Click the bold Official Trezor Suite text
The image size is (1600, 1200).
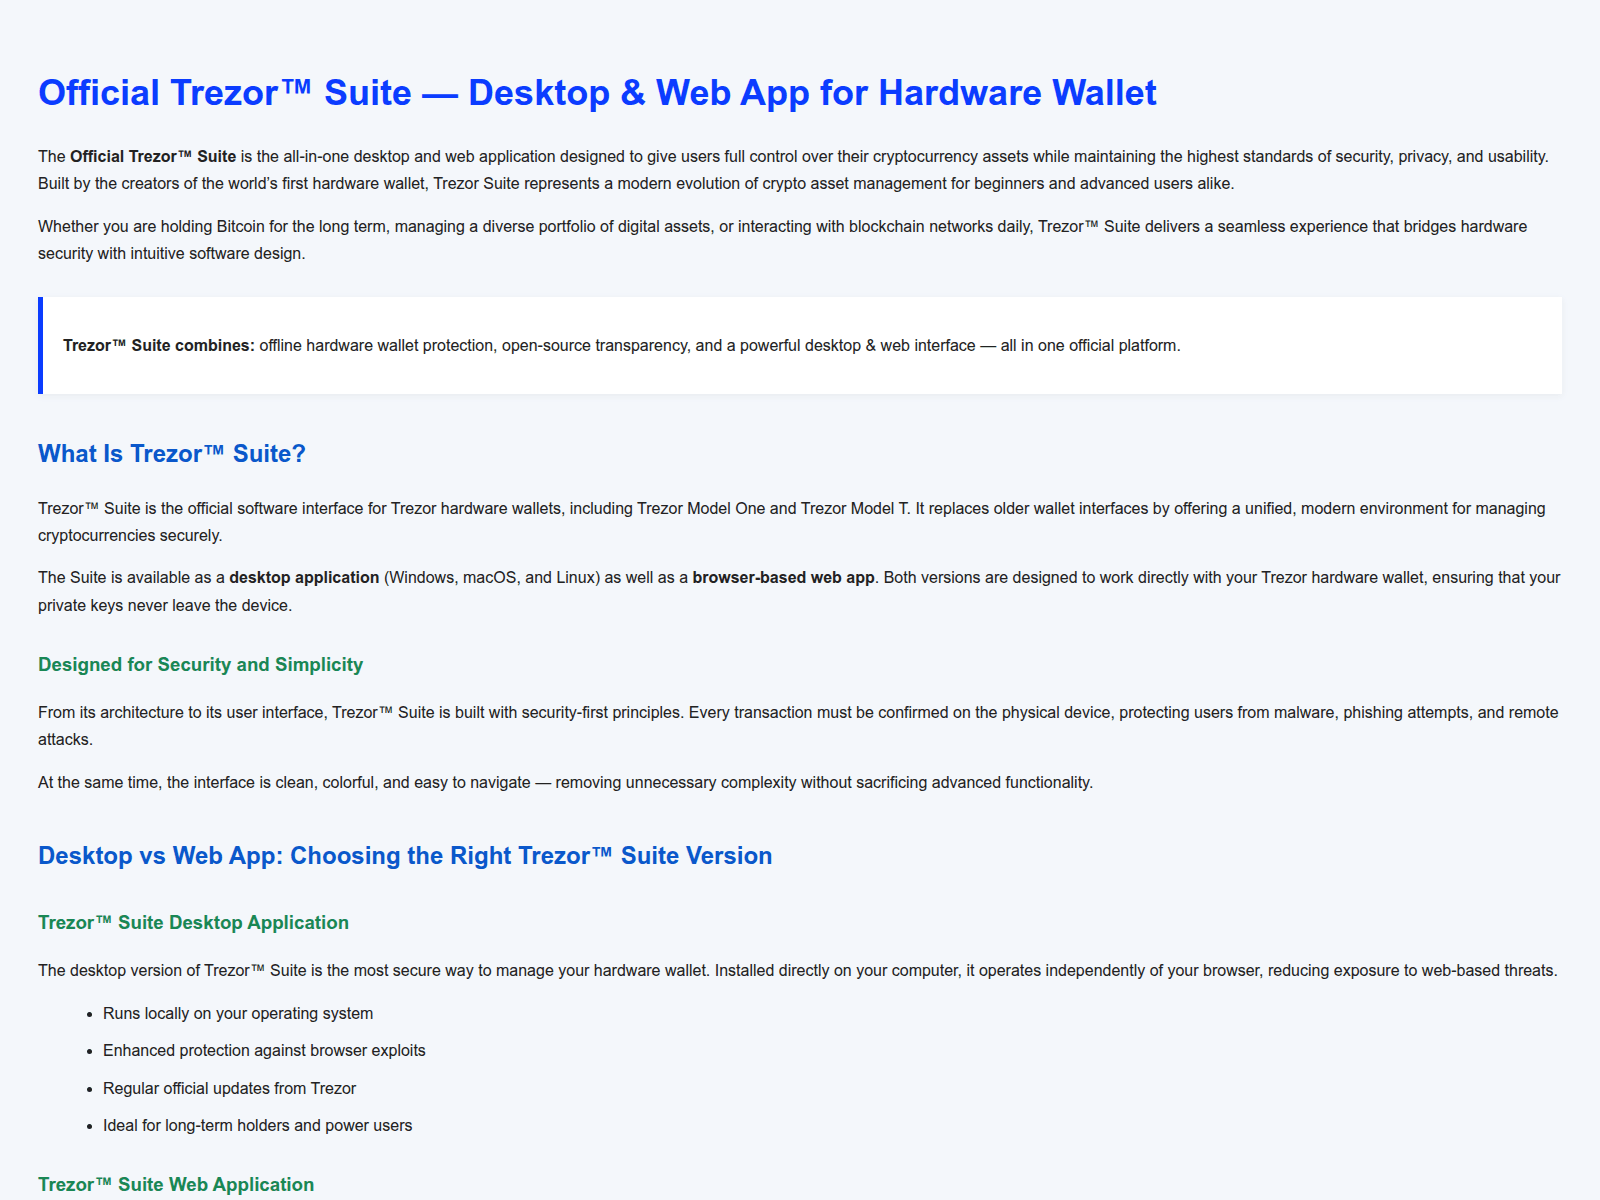pos(151,156)
